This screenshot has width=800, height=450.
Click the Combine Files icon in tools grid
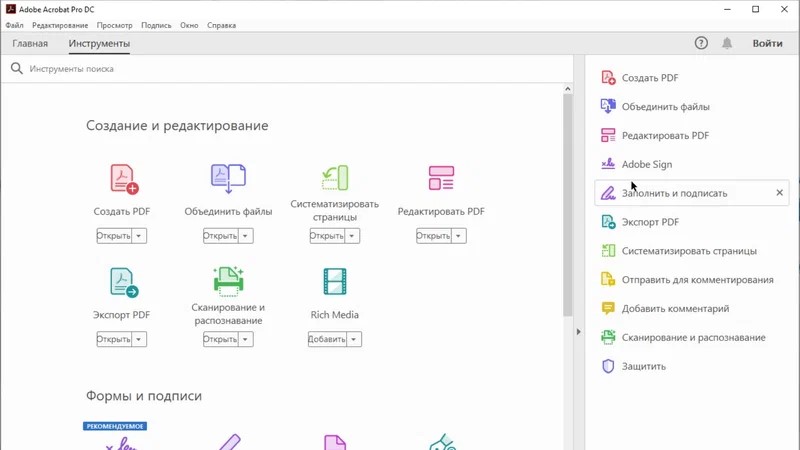[228, 179]
